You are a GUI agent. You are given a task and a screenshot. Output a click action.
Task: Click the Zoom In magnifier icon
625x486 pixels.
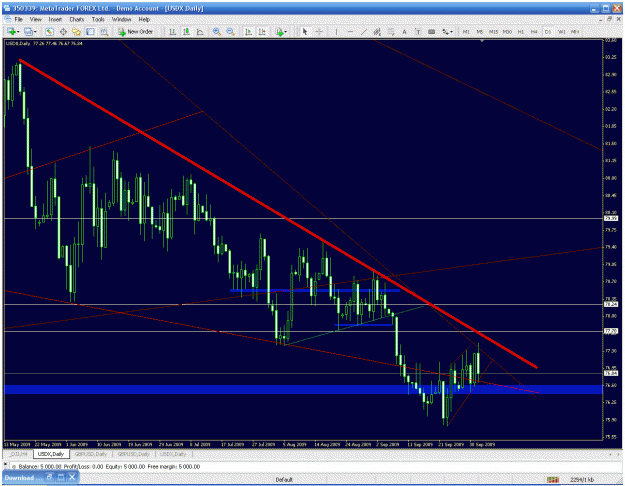click(217, 31)
